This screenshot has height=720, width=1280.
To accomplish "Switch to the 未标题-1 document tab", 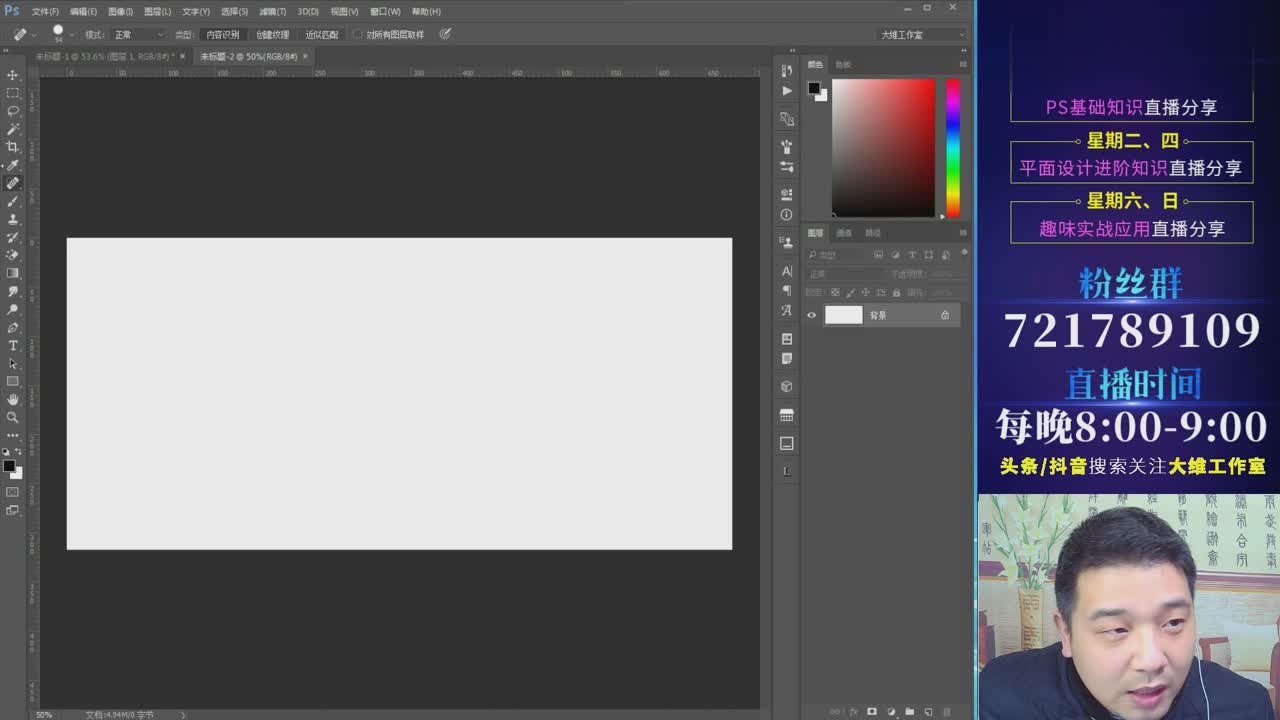I will (104, 57).
